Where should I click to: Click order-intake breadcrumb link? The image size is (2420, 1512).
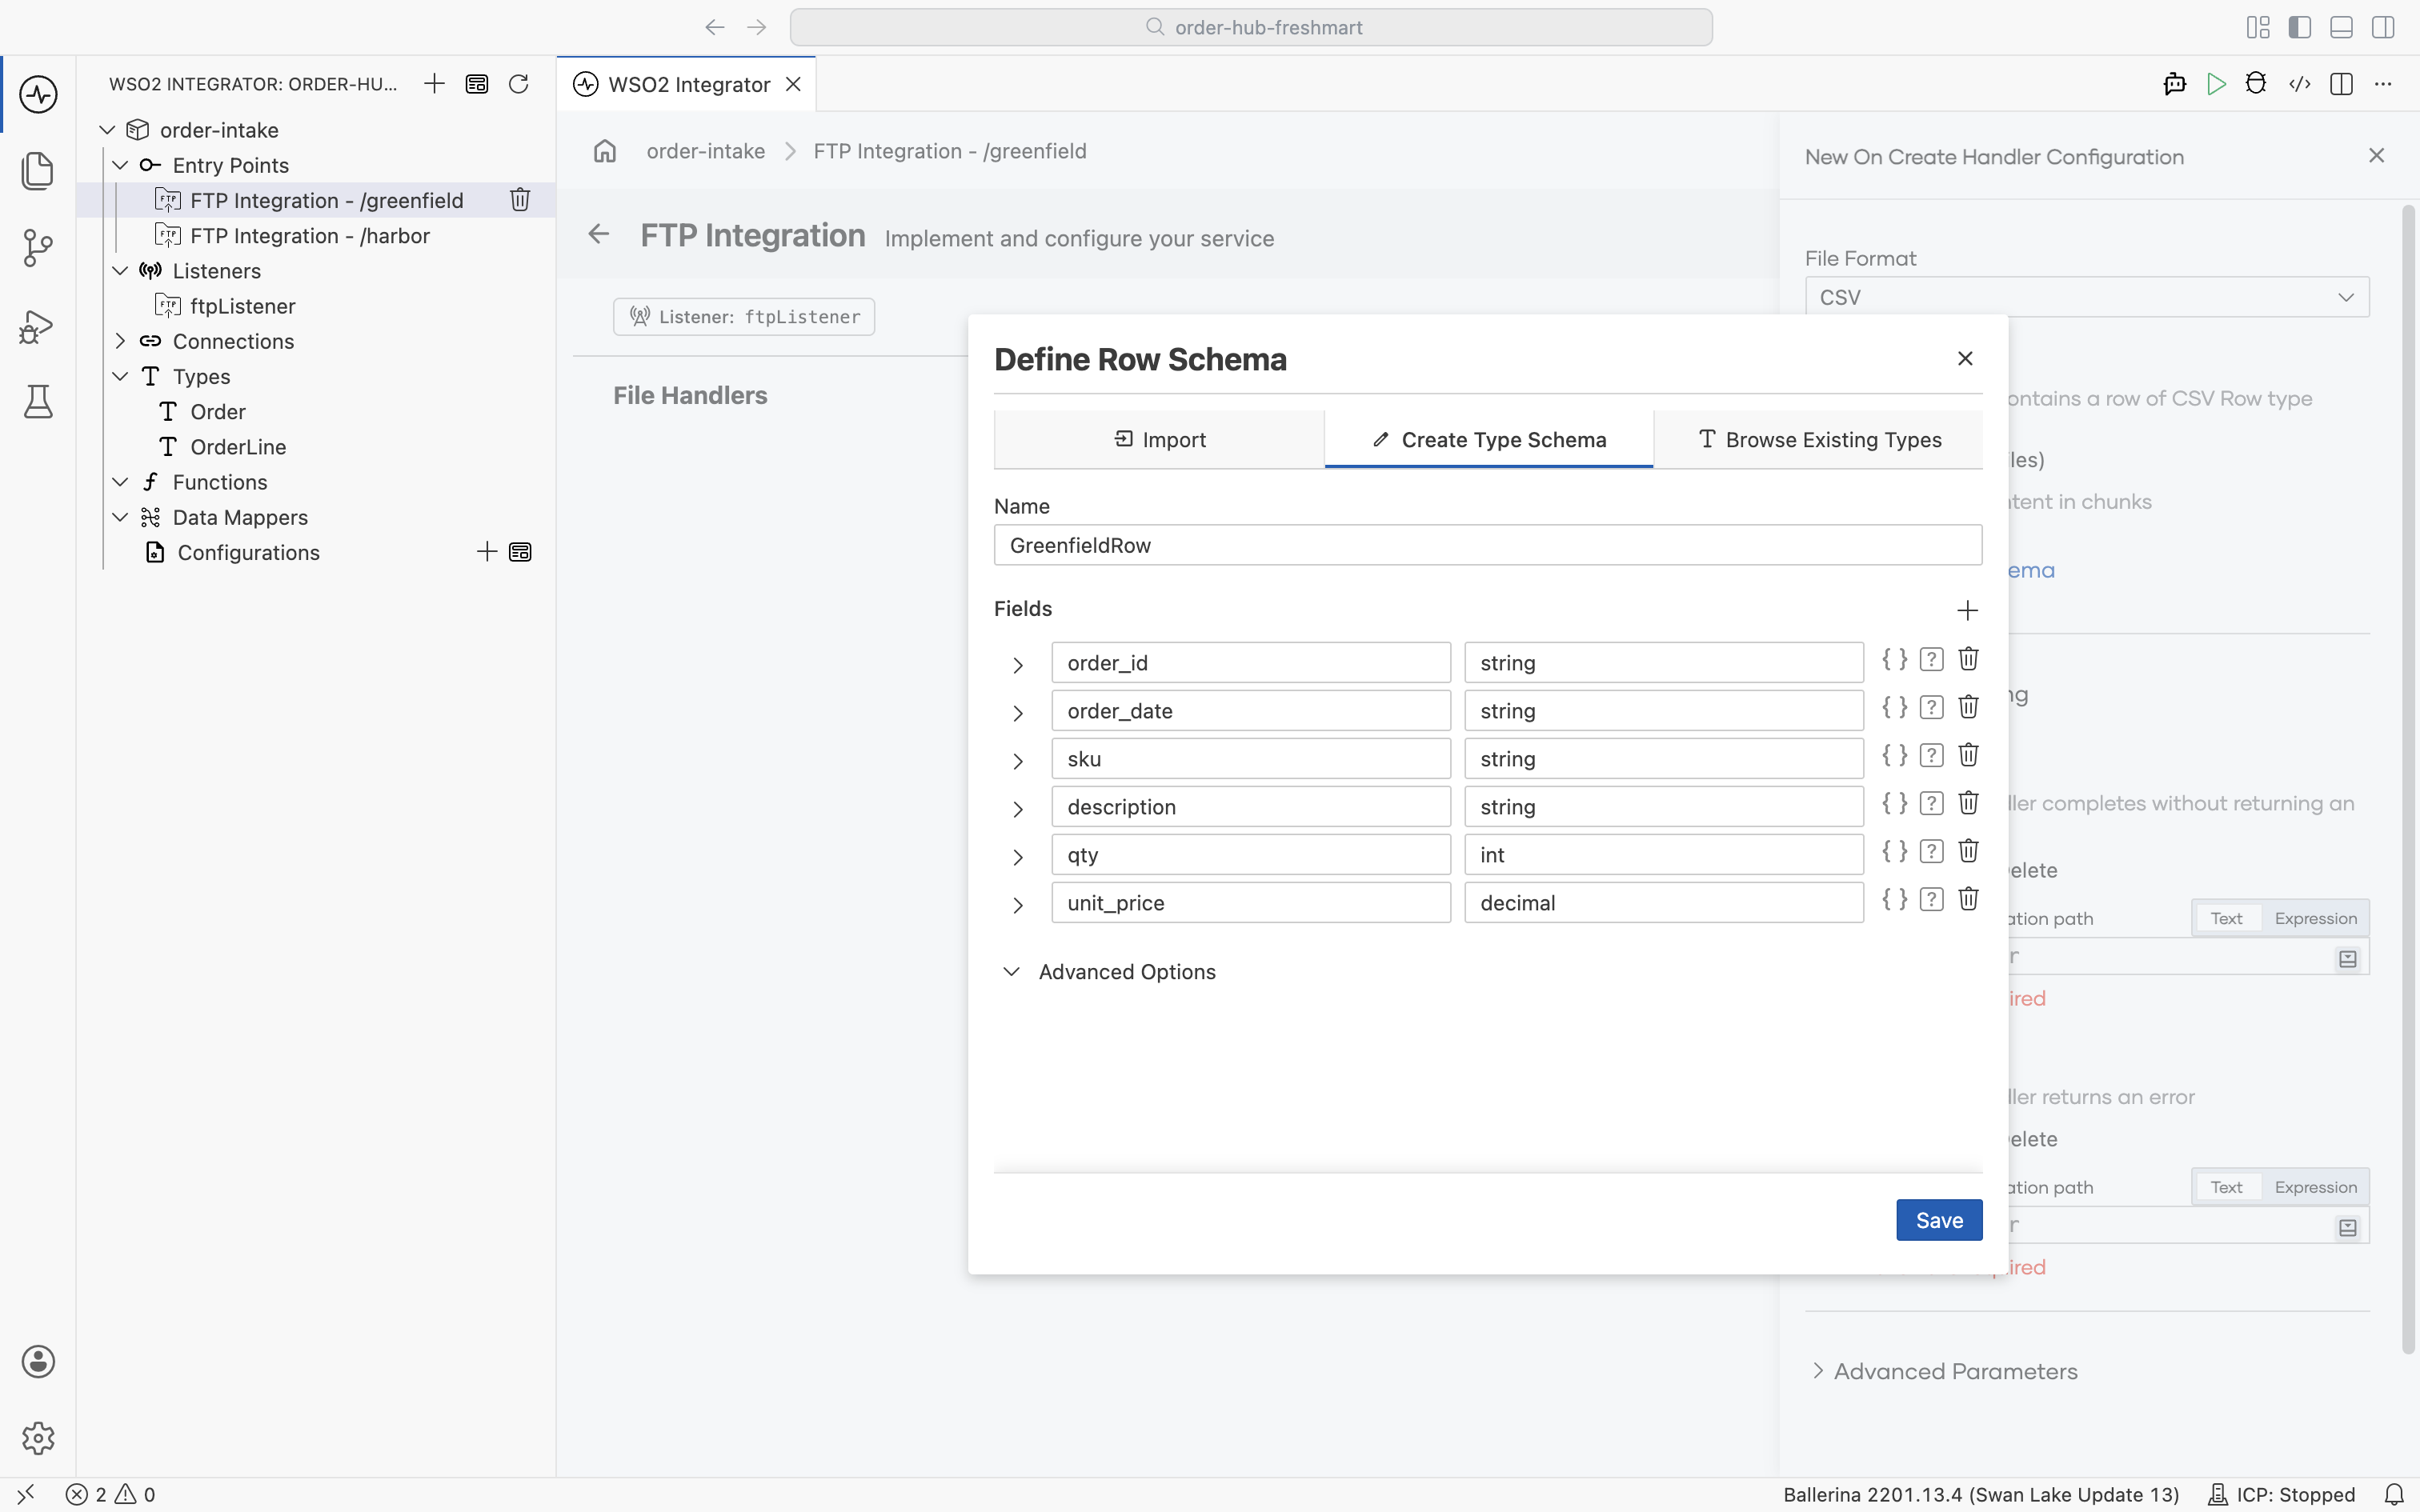click(x=706, y=151)
